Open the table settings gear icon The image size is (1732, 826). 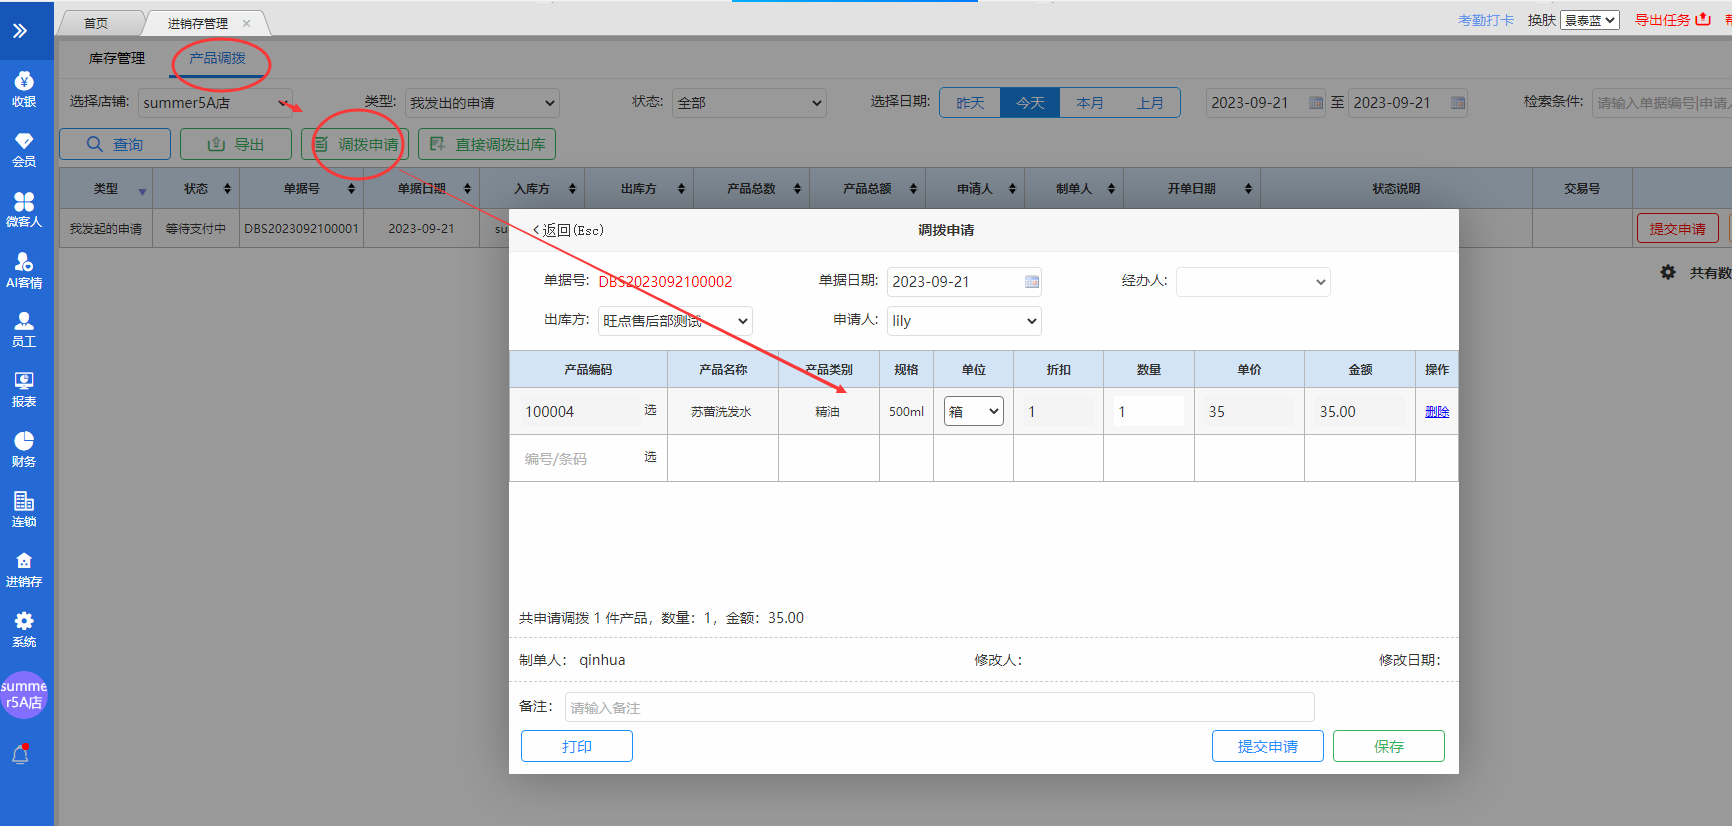click(x=1668, y=272)
